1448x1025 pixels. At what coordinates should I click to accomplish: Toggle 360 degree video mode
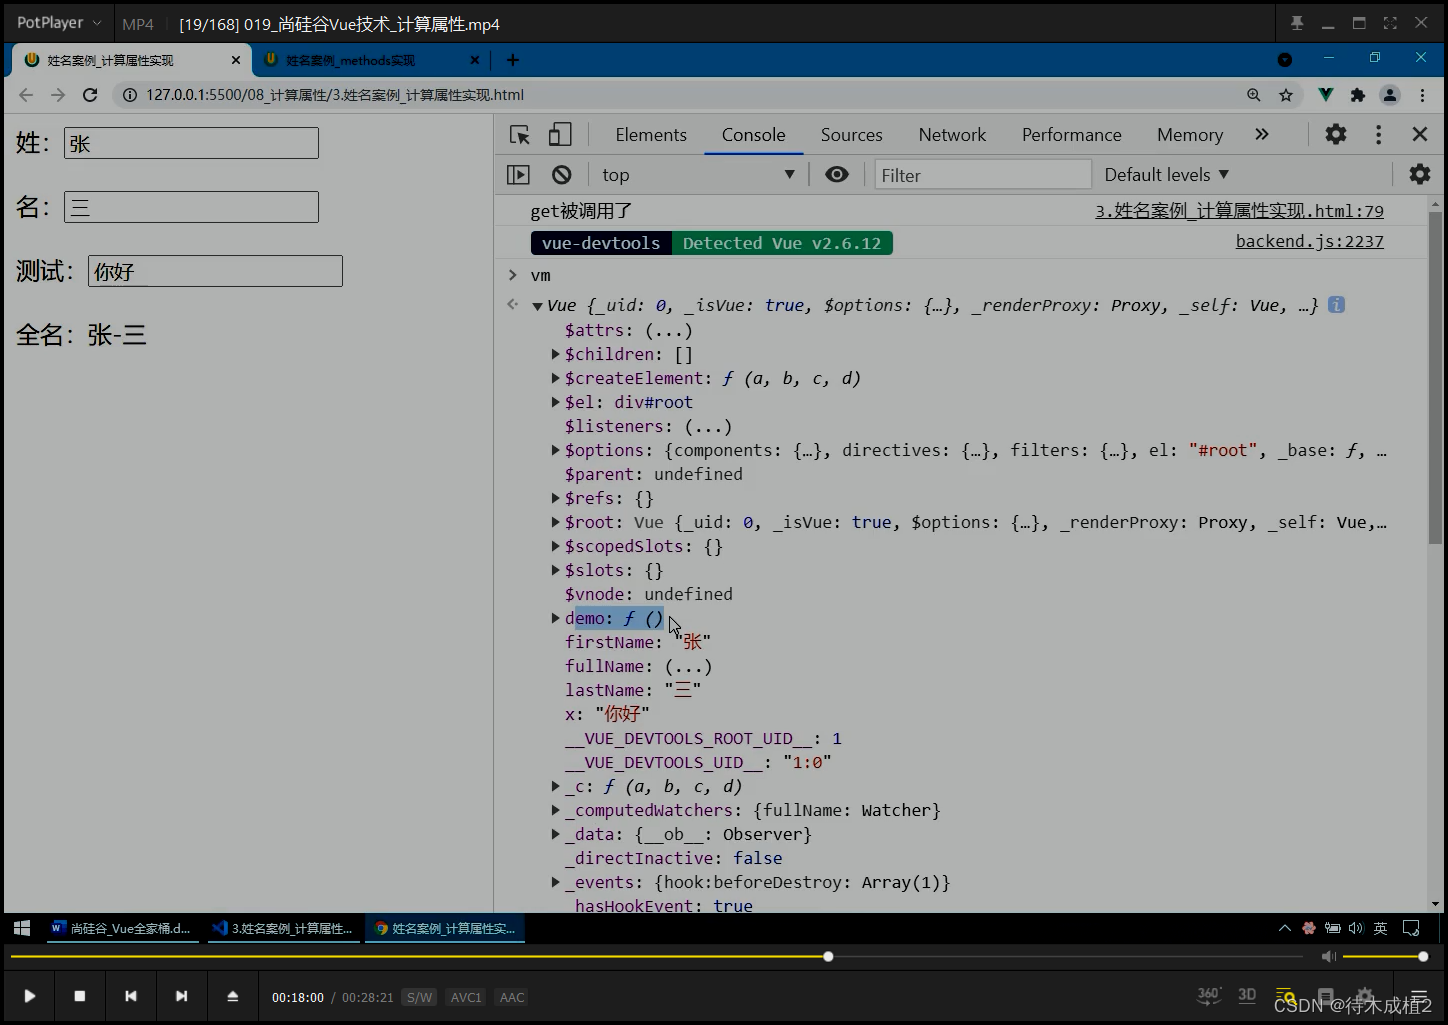1209,995
